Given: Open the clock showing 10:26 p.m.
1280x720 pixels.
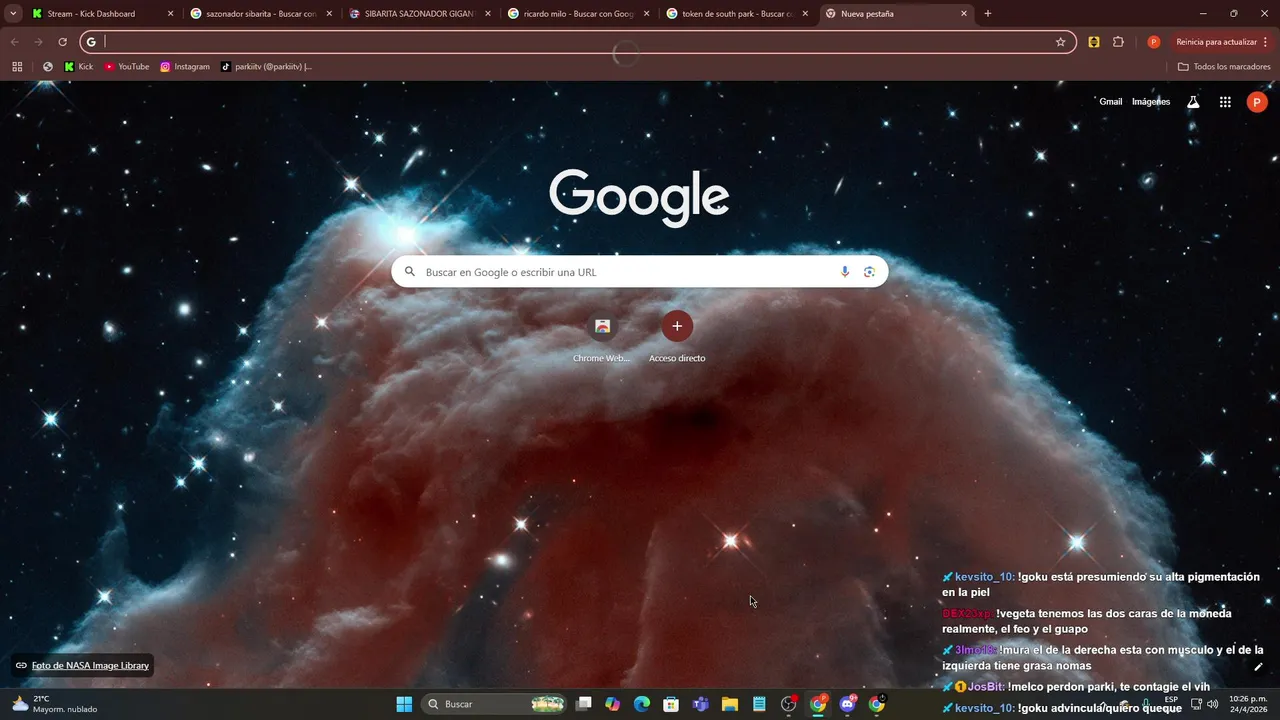Looking at the screenshot, I should 1246,704.
